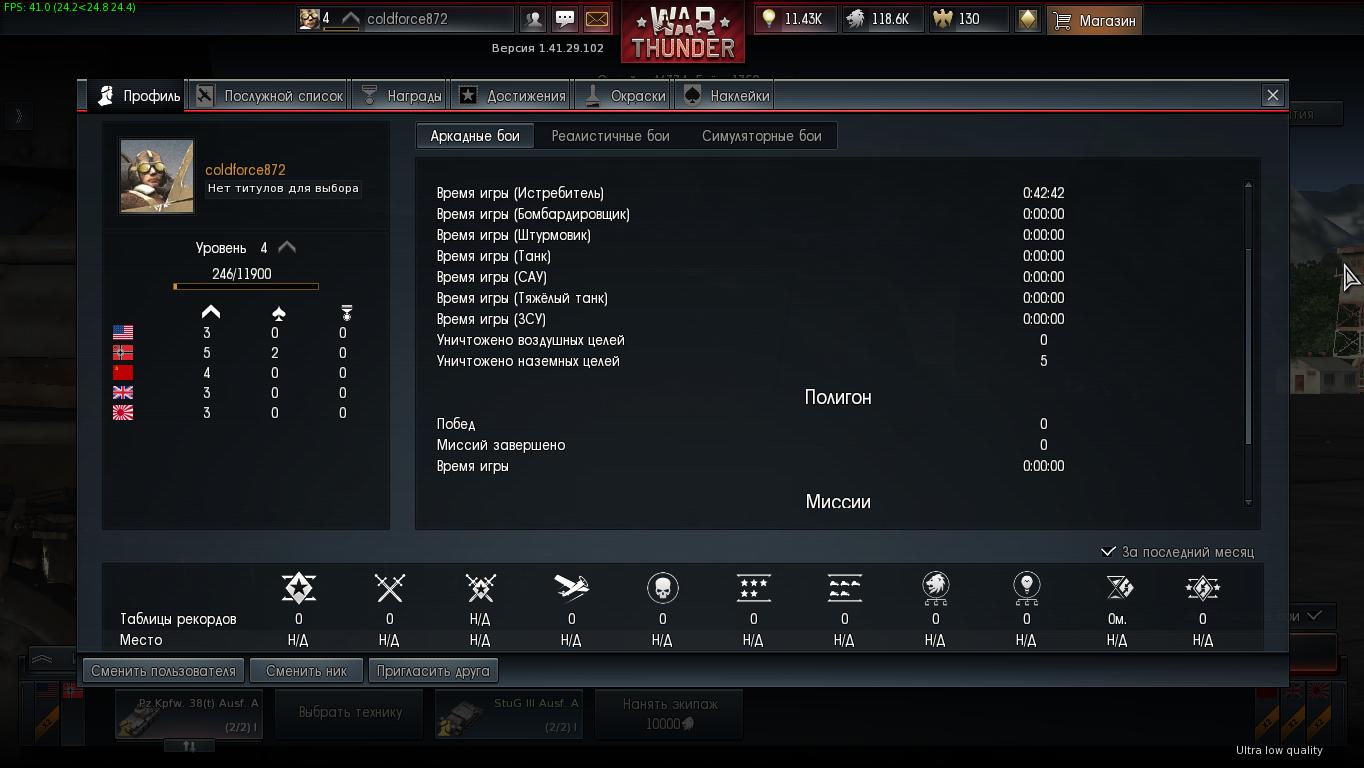Select the 'Симуляторные бои' mode
The width and height of the screenshot is (1364, 768).
coord(761,136)
